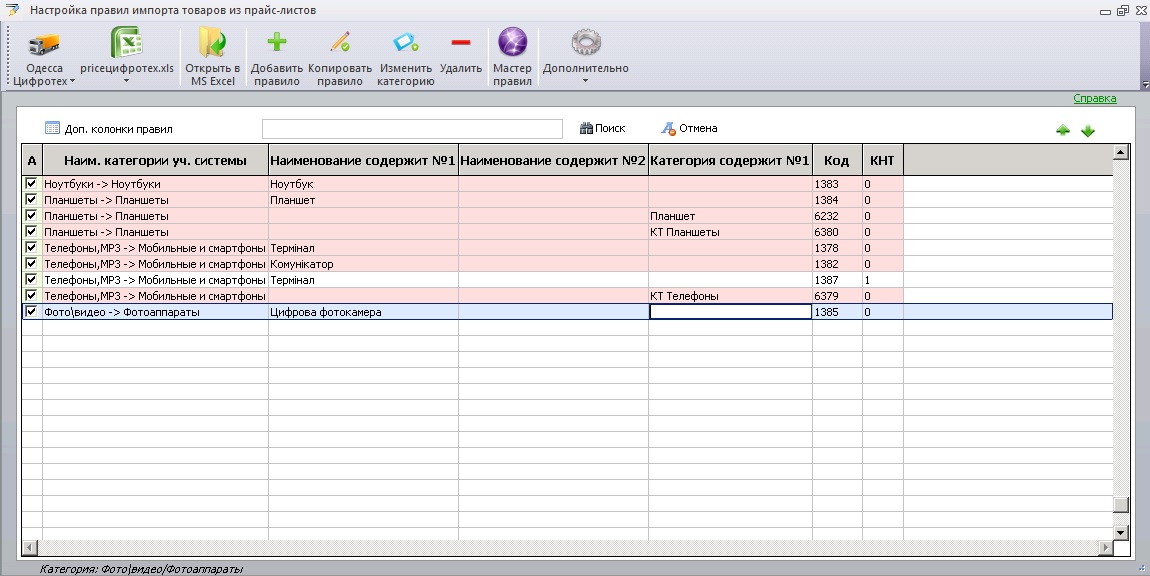The width and height of the screenshot is (1150, 576).
Task: Click Наименование содержит №1 column header
Action: [363, 161]
